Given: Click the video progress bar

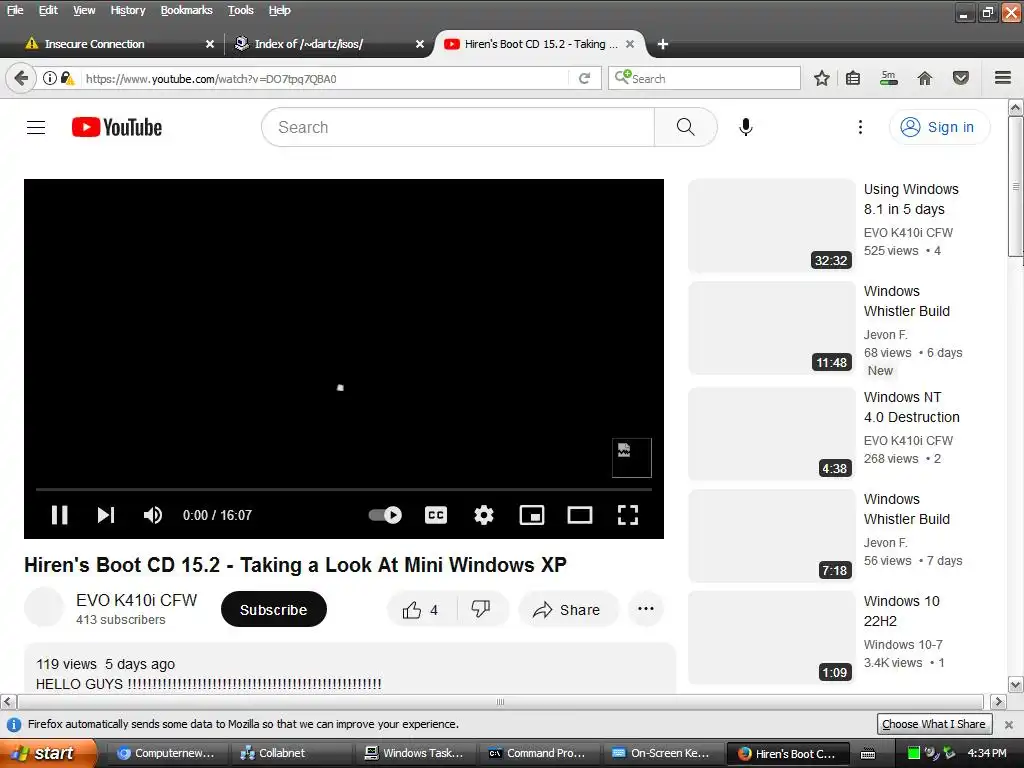Looking at the screenshot, I should (x=344, y=488).
